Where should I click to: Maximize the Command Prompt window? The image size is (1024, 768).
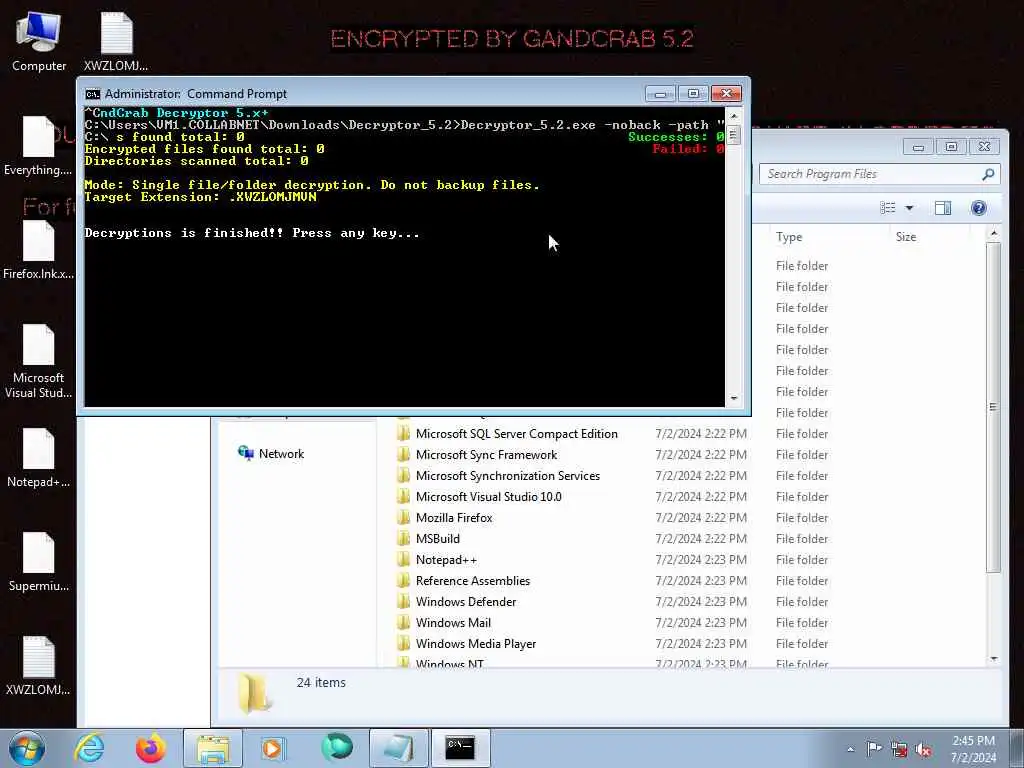[693, 94]
